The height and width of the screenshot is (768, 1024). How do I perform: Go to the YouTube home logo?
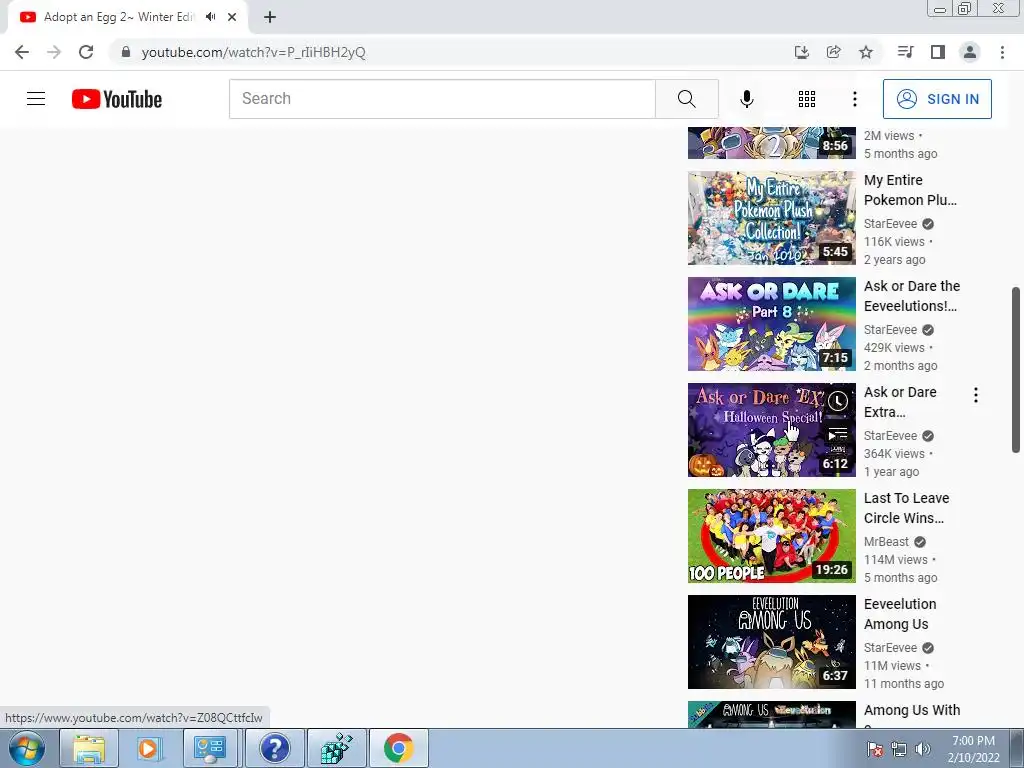117,99
